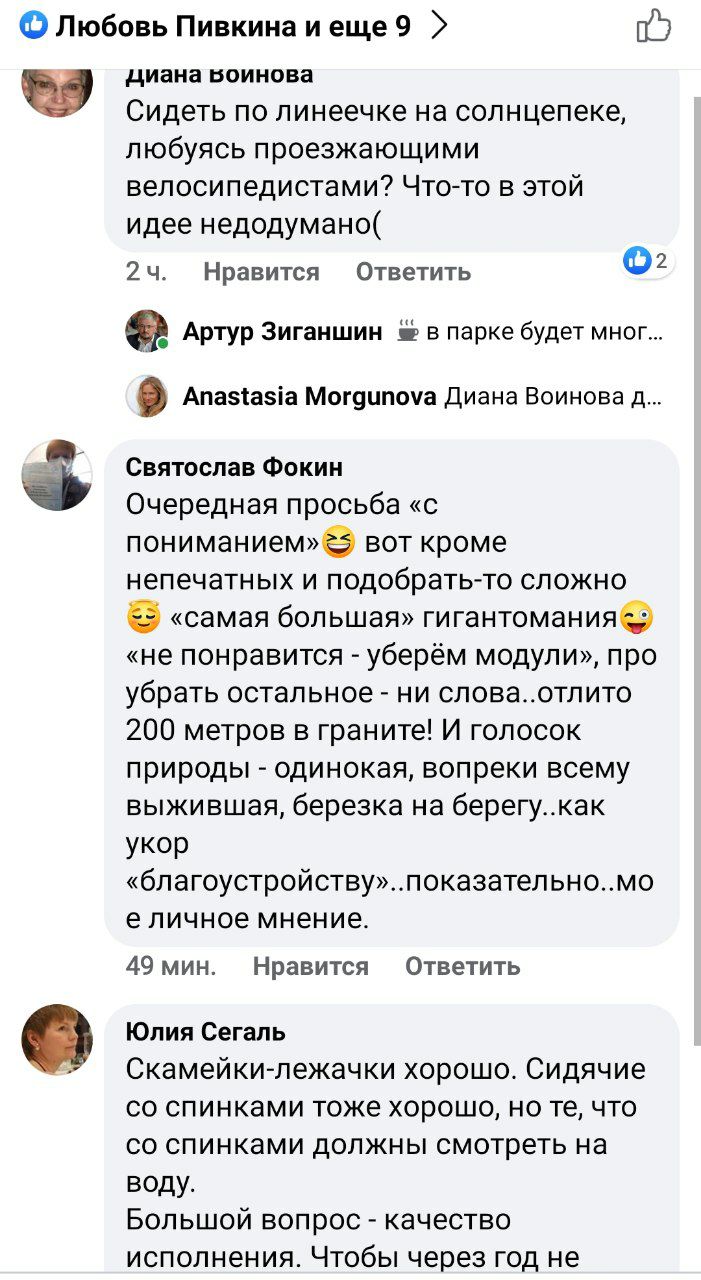Like Диана Воинова's comment via Нравится
Viewport: 701px width, 1280px height.
pyautogui.click(x=261, y=272)
